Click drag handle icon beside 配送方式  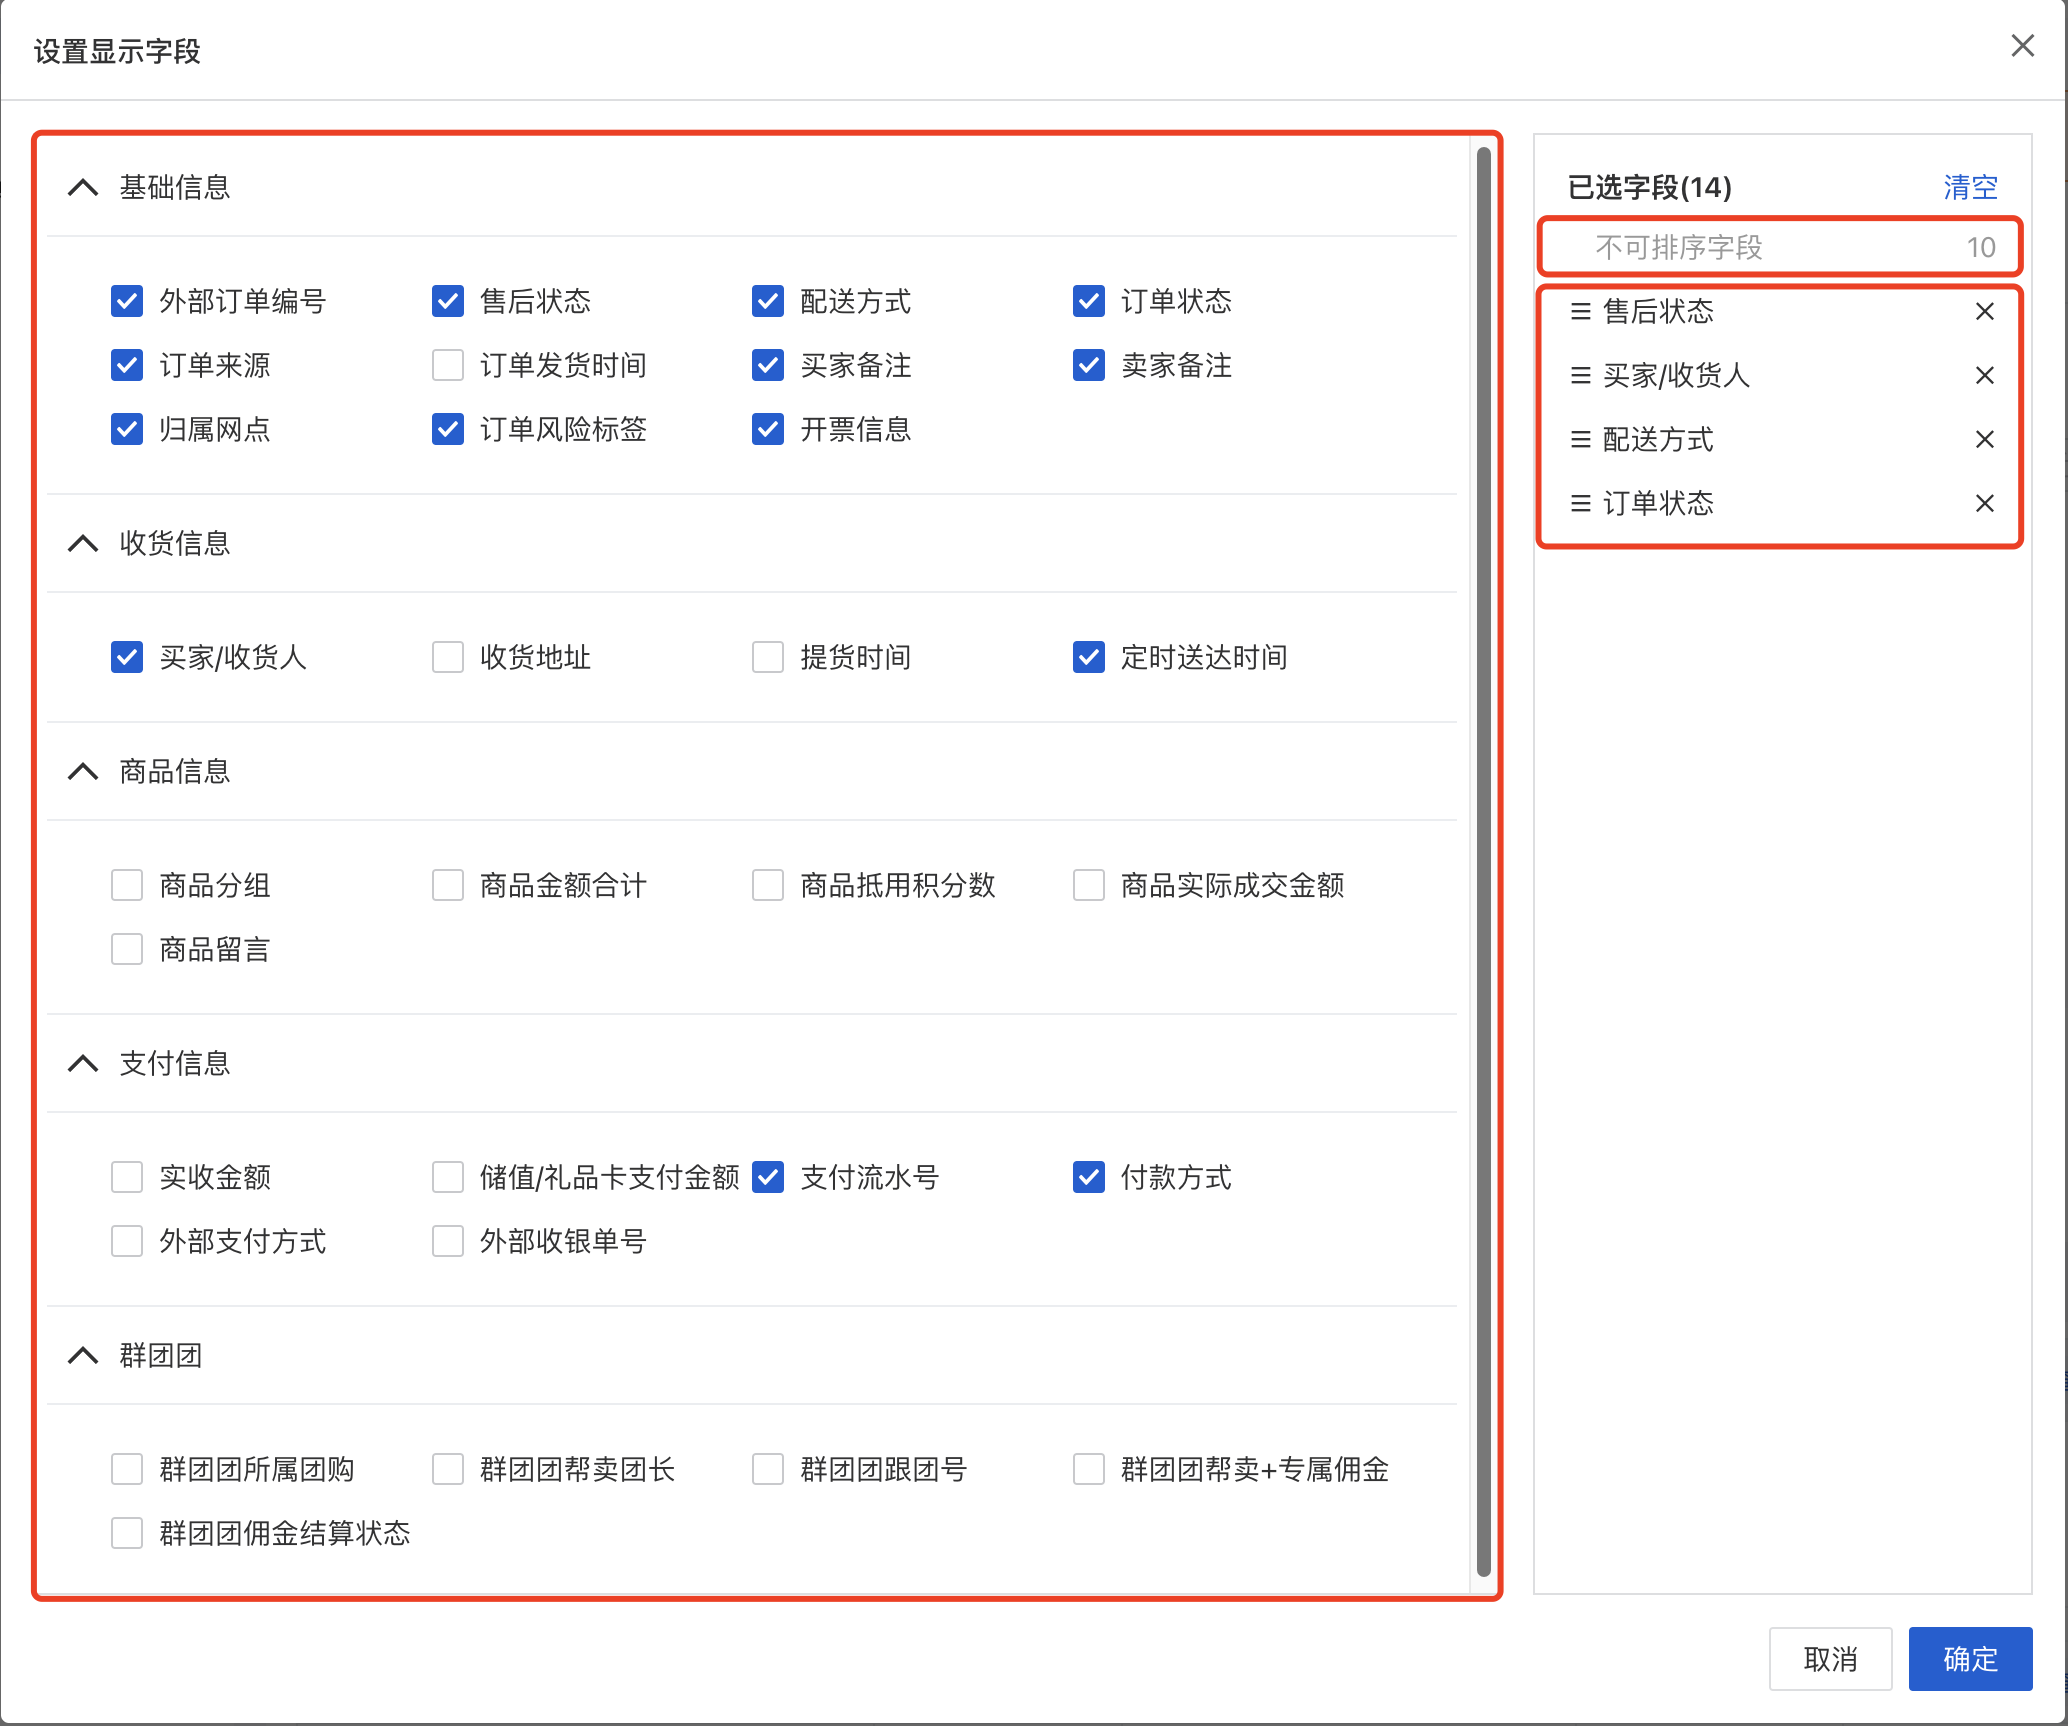pos(1580,440)
